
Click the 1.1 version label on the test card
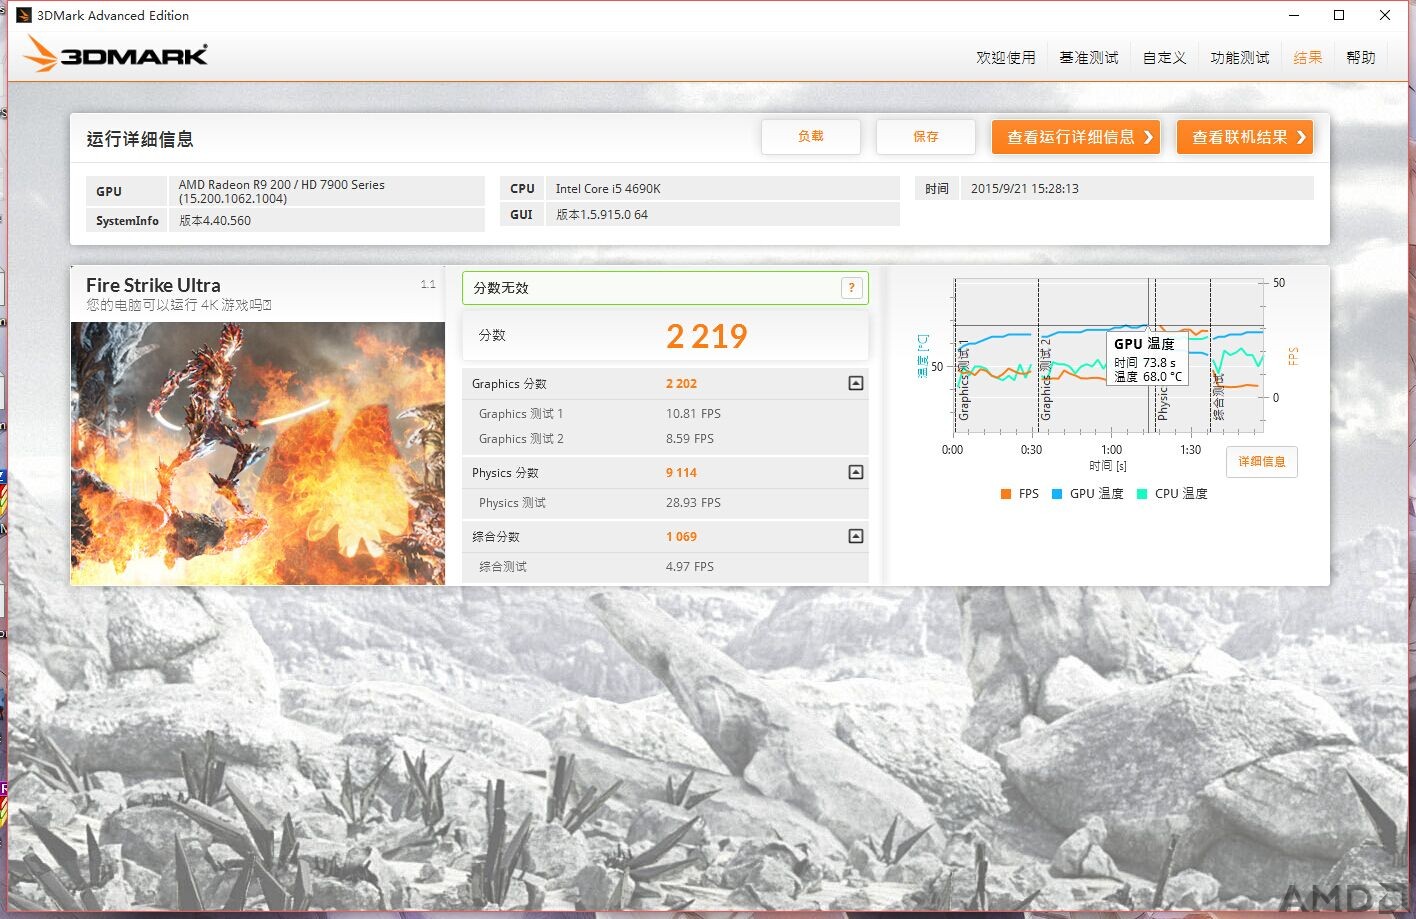[x=428, y=285]
